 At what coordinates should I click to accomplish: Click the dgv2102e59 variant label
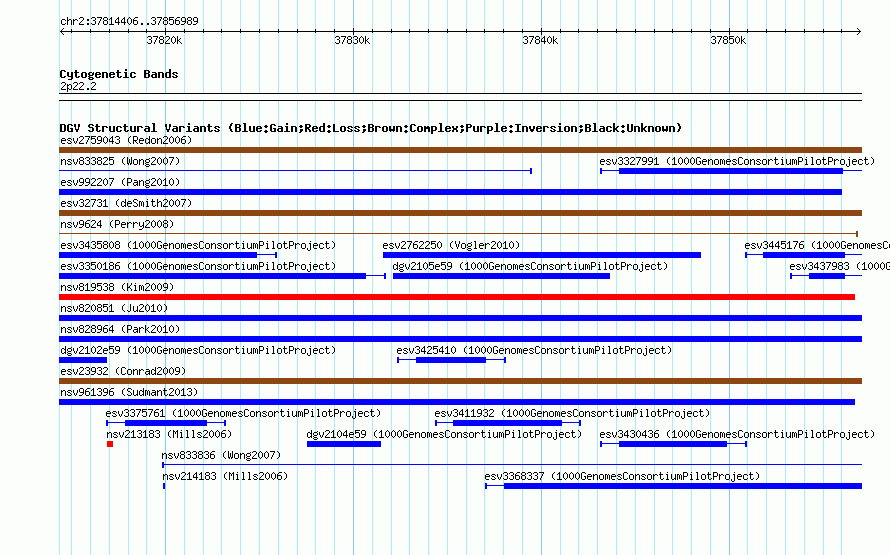click(198, 350)
